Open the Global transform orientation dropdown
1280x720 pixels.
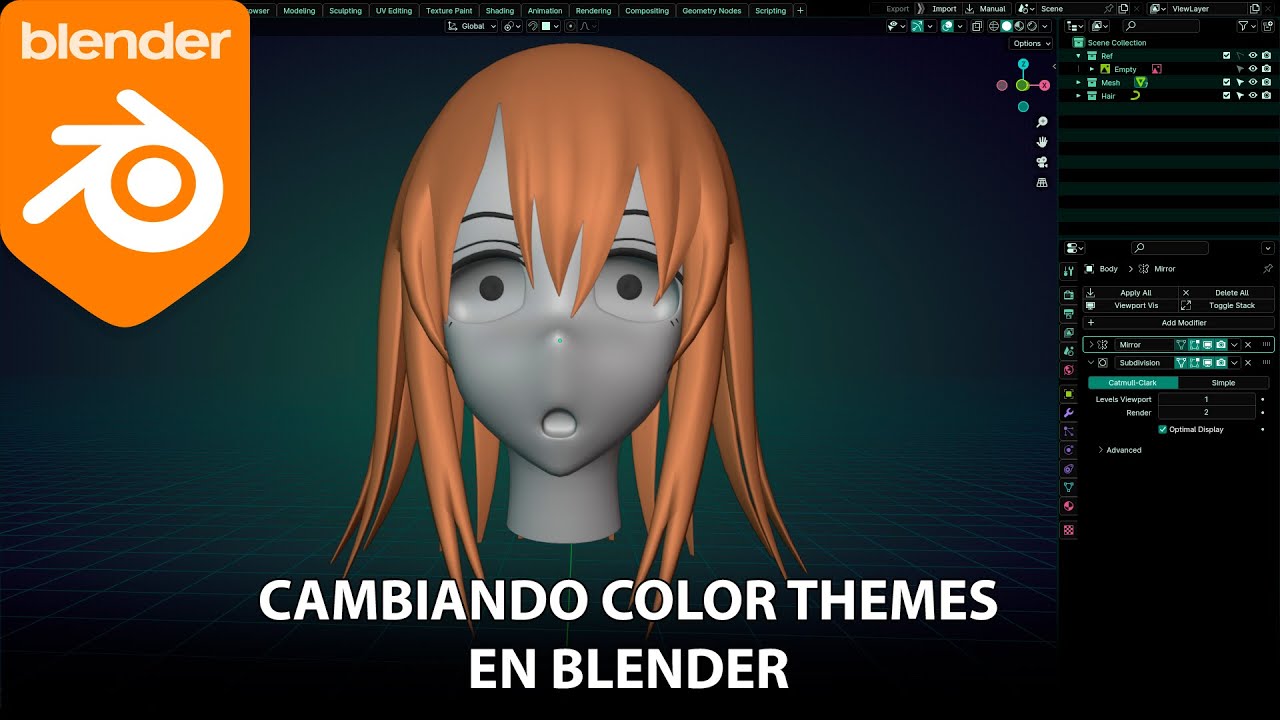472,26
